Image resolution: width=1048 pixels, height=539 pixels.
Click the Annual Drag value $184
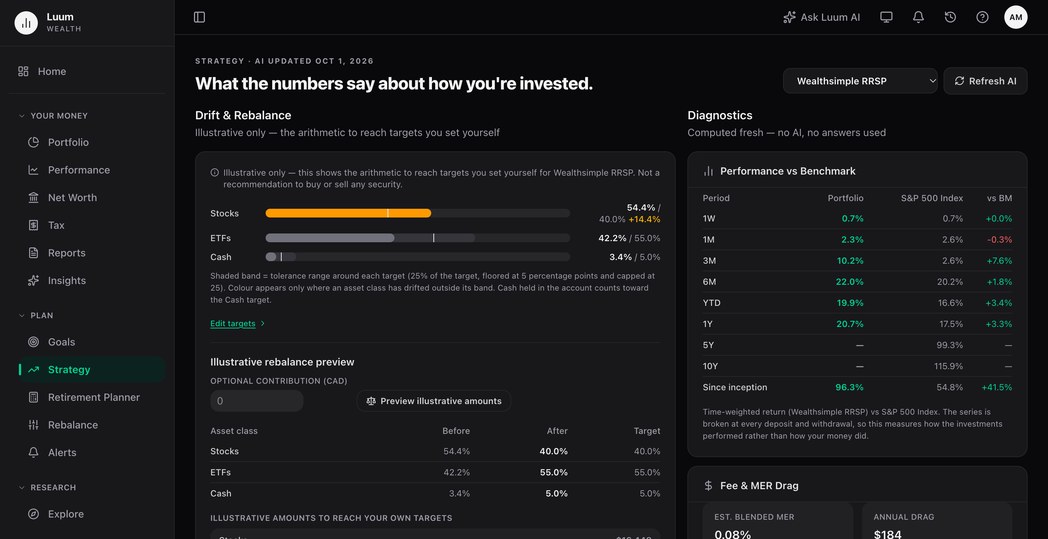tap(888, 534)
